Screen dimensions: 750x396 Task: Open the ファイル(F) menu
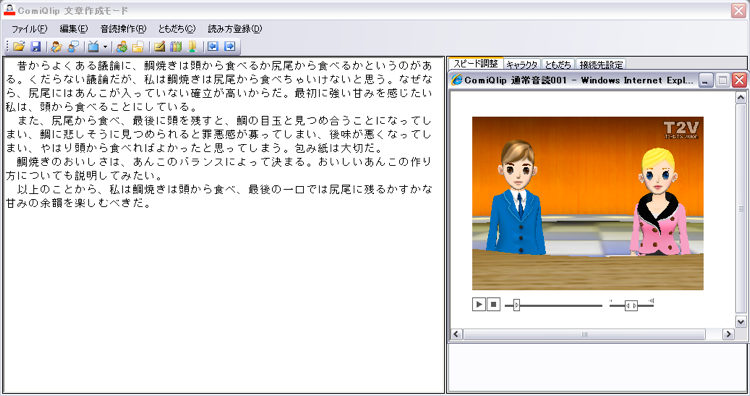29,29
